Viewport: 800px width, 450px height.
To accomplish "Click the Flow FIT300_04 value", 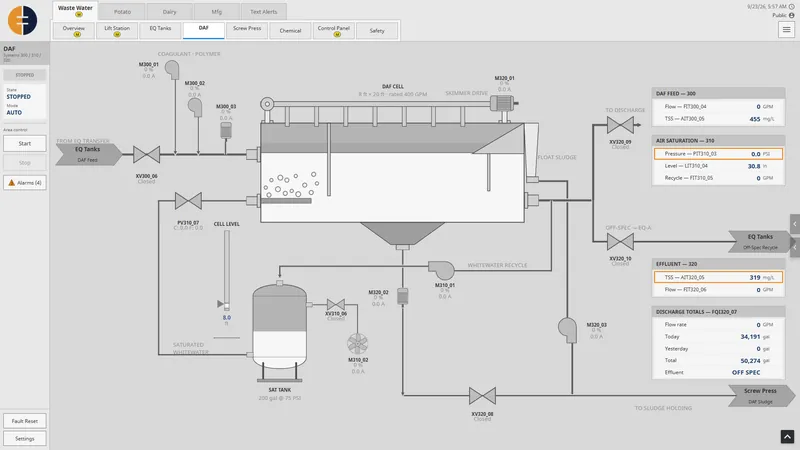I will coord(758,107).
